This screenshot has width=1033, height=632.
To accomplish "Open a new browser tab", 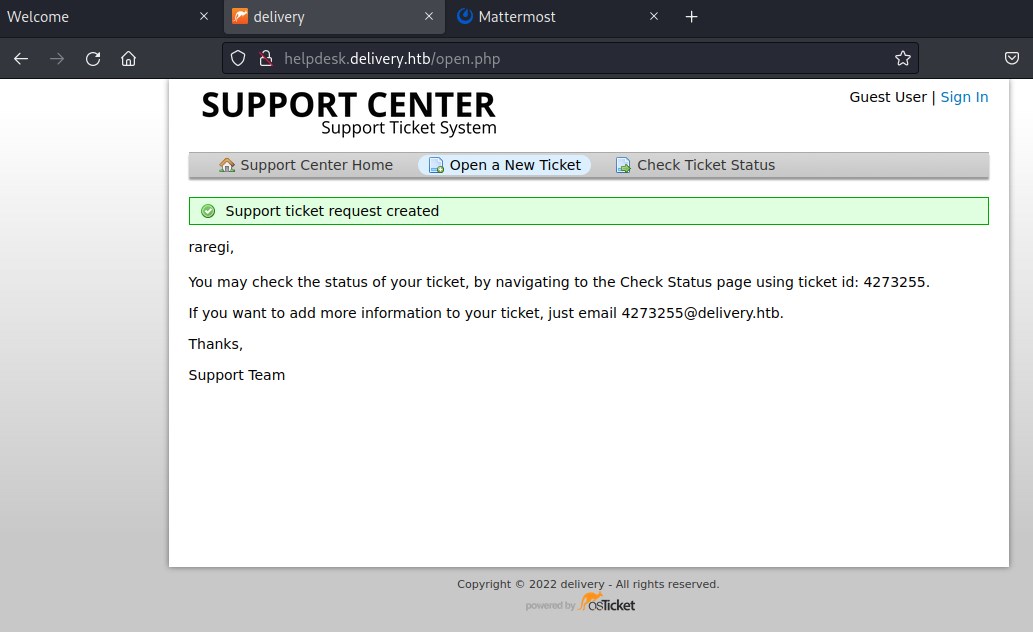I will click(691, 17).
